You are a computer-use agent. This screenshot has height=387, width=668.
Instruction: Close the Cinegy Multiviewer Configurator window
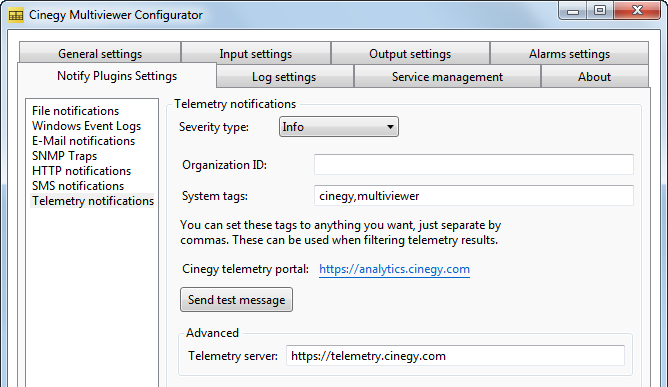tap(637, 10)
